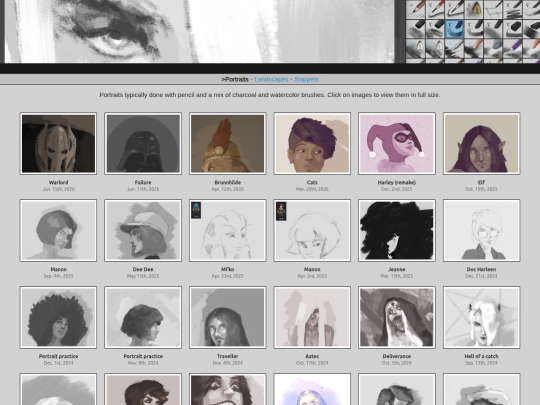View the Failure helmet portrait full size
The image size is (540, 405).
click(143, 143)
